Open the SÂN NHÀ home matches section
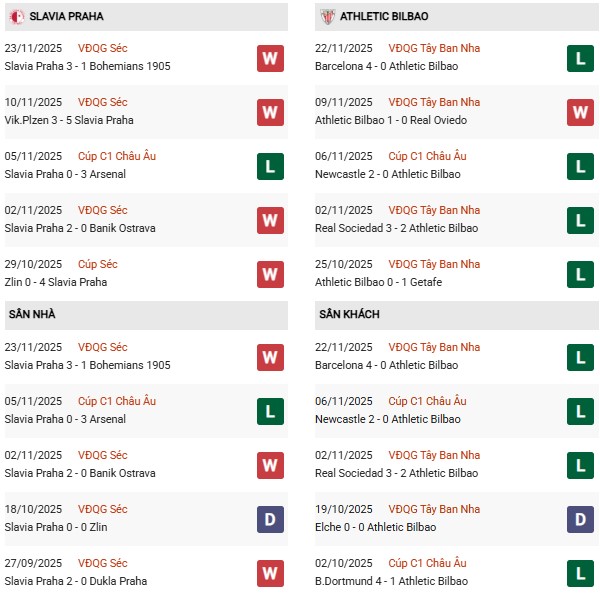This screenshot has width=600, height=596. [32, 315]
